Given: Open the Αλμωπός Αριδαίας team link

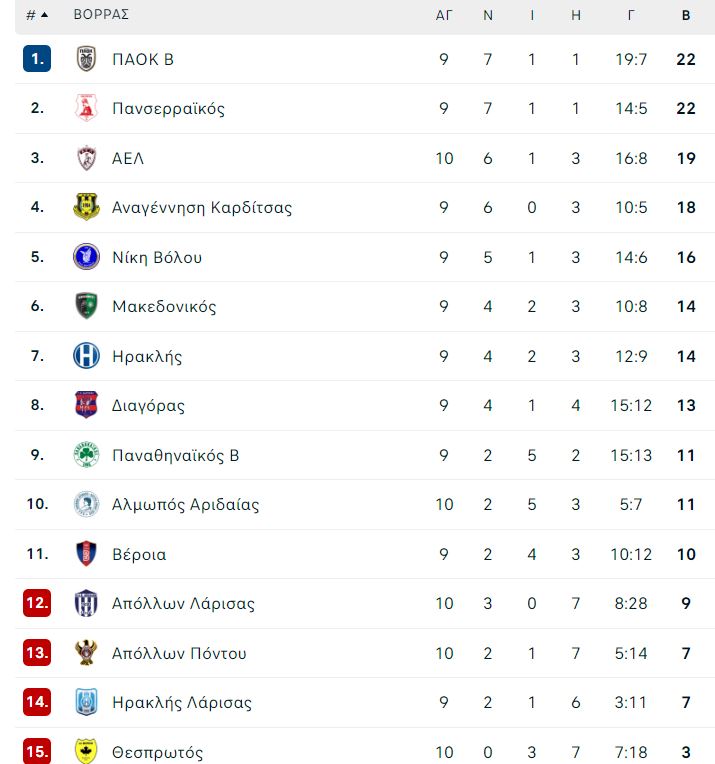Looking at the screenshot, I should 186,505.
